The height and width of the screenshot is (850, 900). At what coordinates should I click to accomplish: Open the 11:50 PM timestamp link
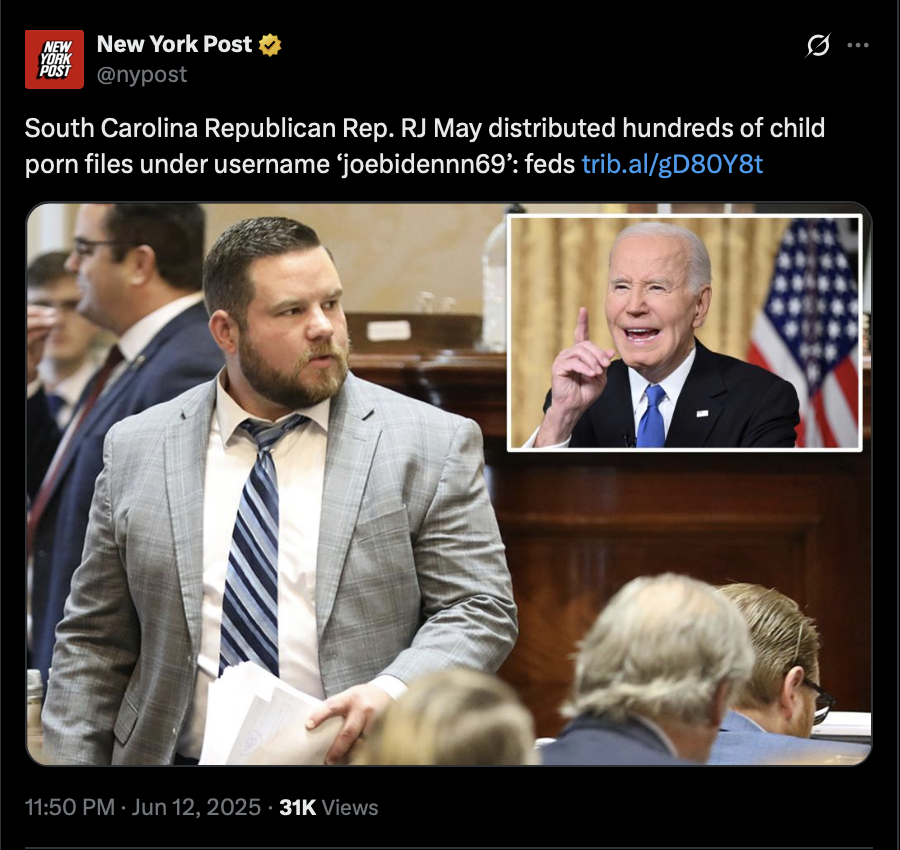69,807
